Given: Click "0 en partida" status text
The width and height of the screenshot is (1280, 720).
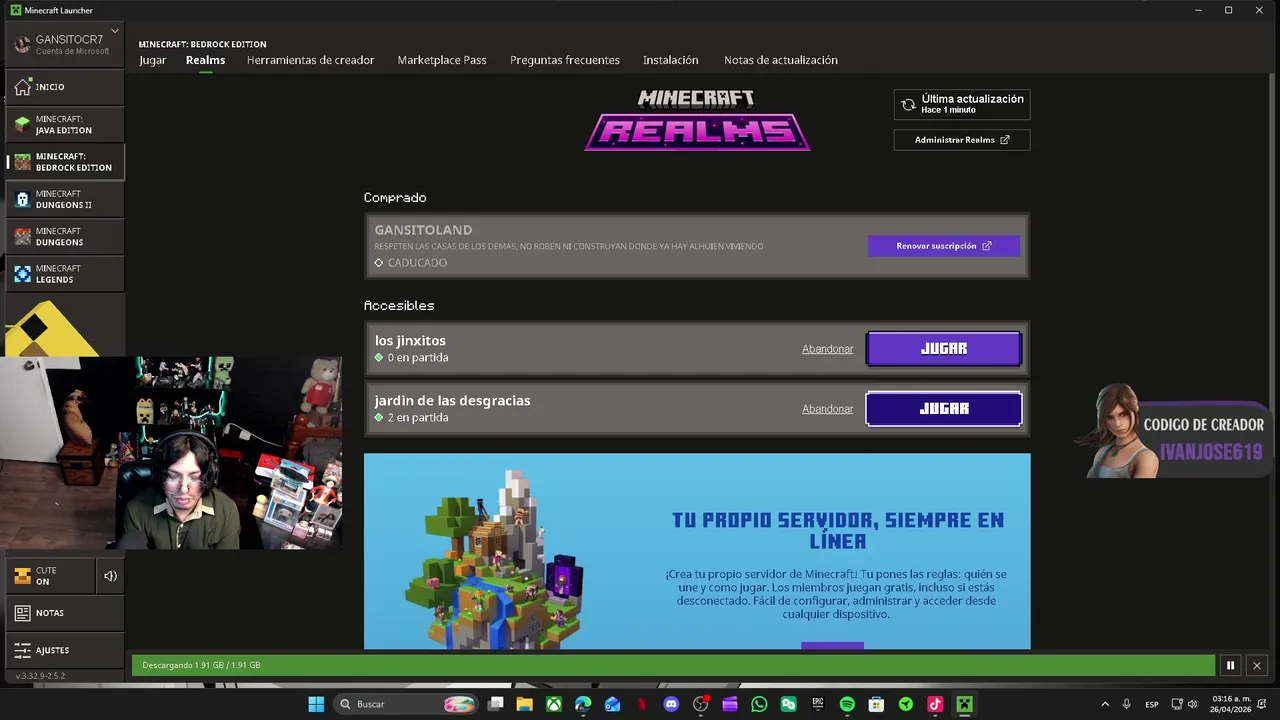Looking at the screenshot, I should click(x=418, y=358).
